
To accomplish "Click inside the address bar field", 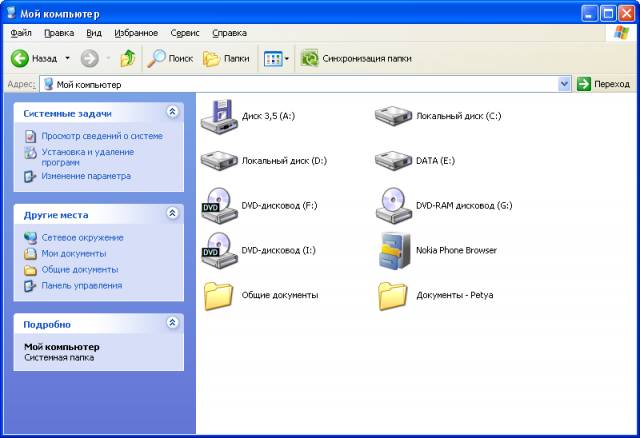I will pos(300,85).
